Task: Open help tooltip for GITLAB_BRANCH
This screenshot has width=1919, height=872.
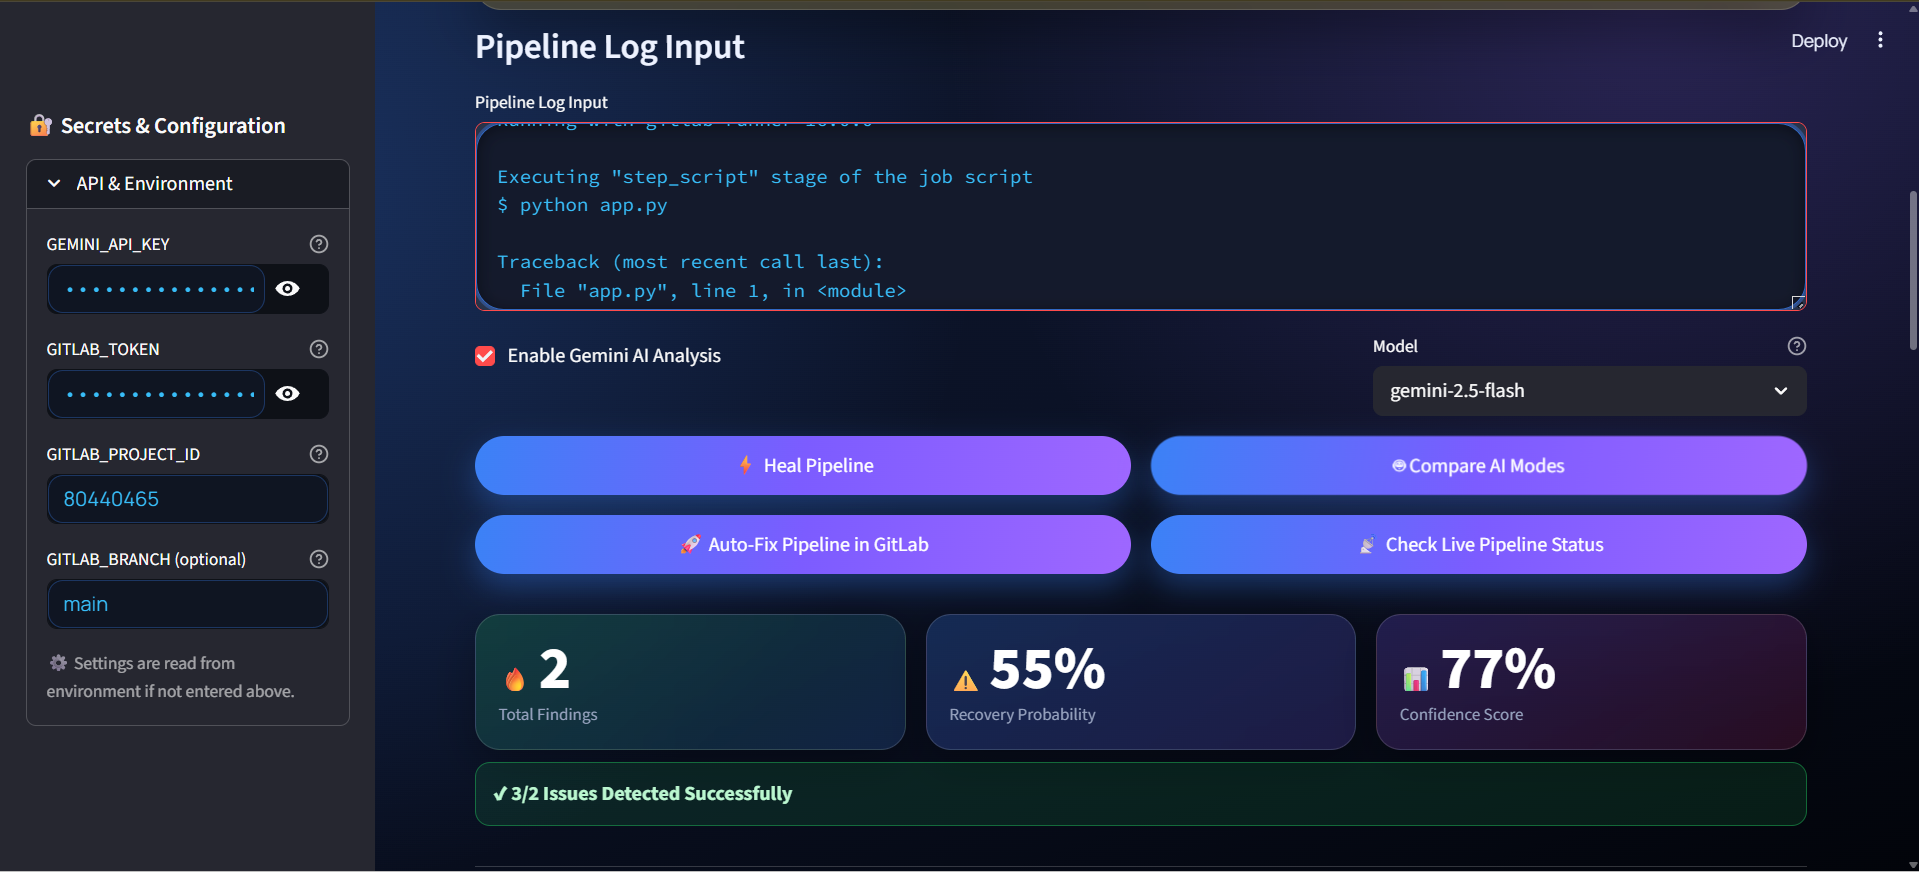Action: coord(319,559)
